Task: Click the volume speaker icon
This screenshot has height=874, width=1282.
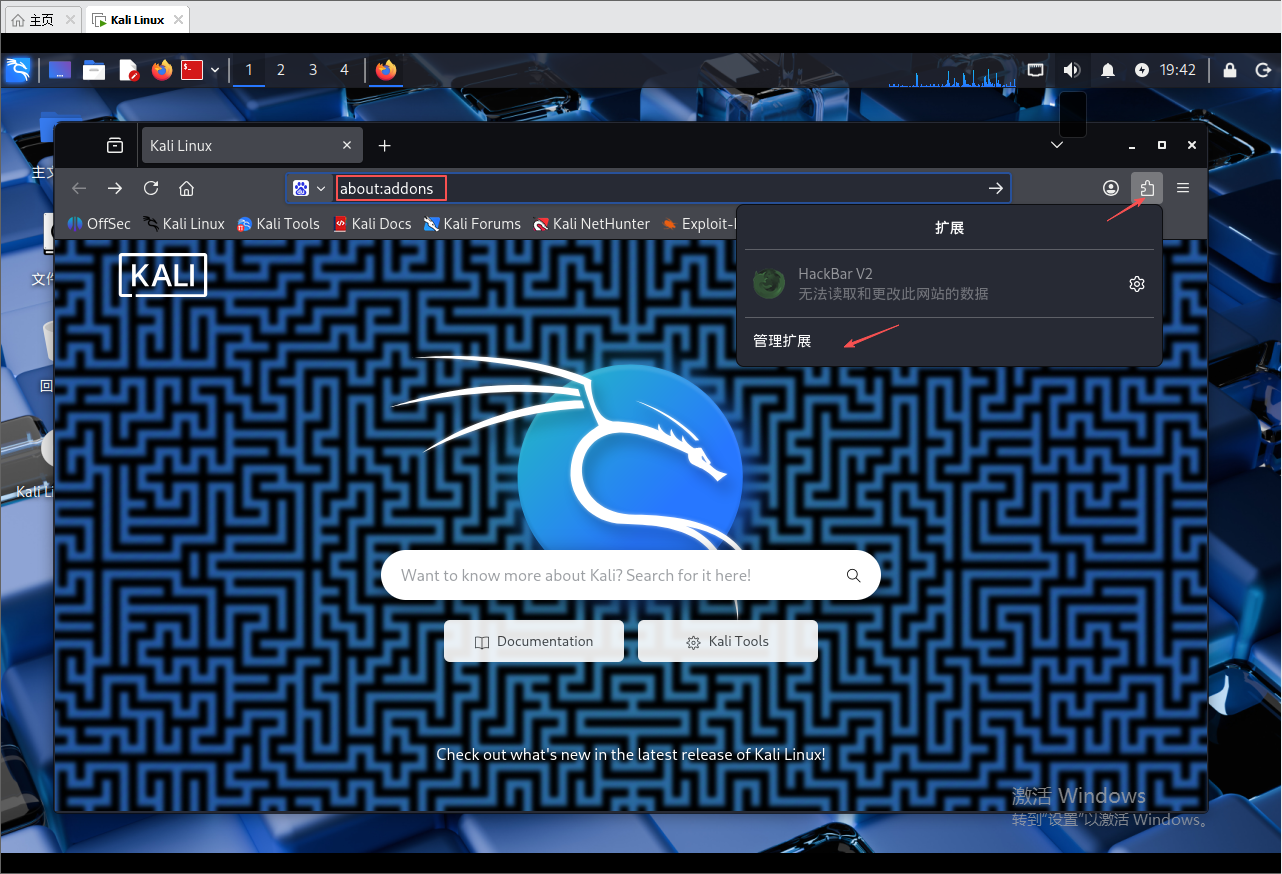Action: tap(1072, 70)
